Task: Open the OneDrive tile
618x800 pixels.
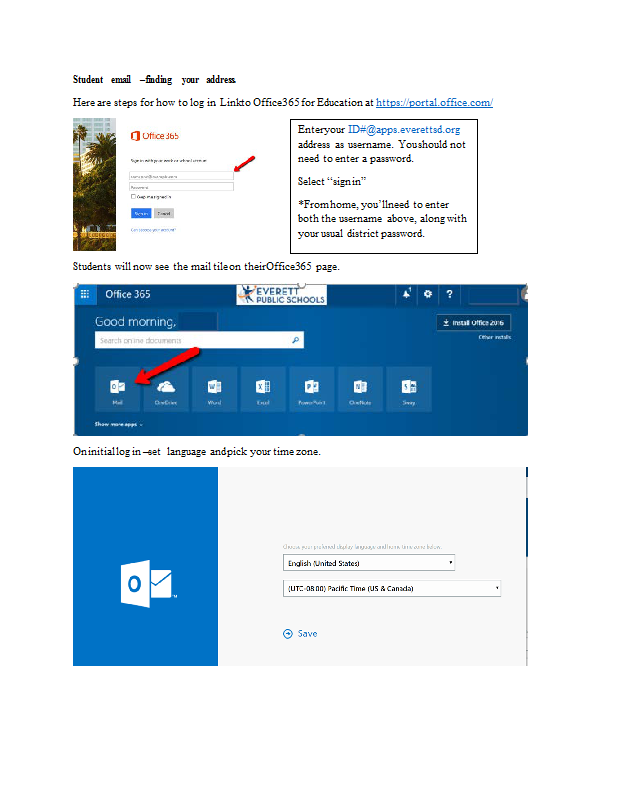Action: pos(166,389)
